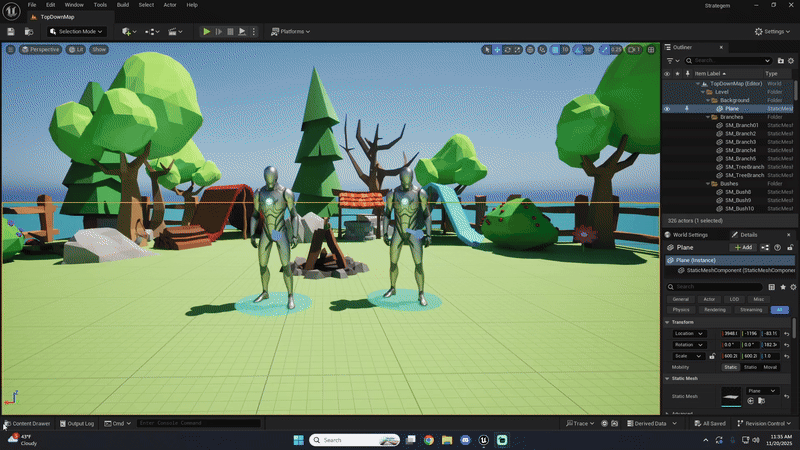800x450 pixels.
Task: Click the scale lock icon in Transform
Action: (712, 355)
